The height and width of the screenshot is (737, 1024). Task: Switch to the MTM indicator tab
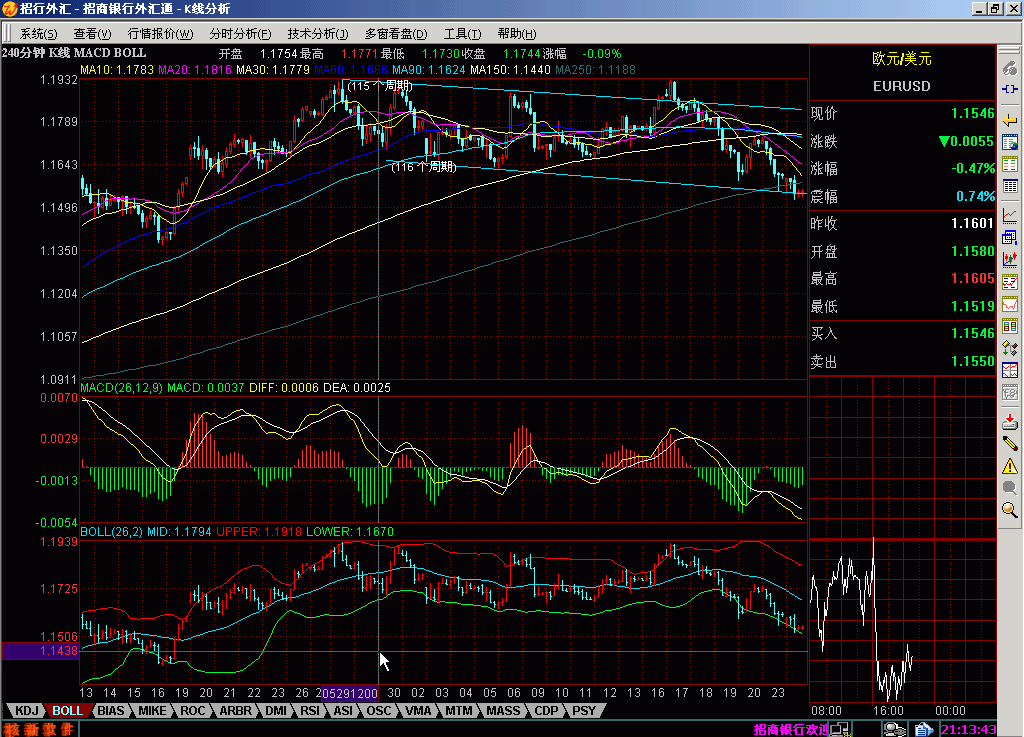click(458, 711)
